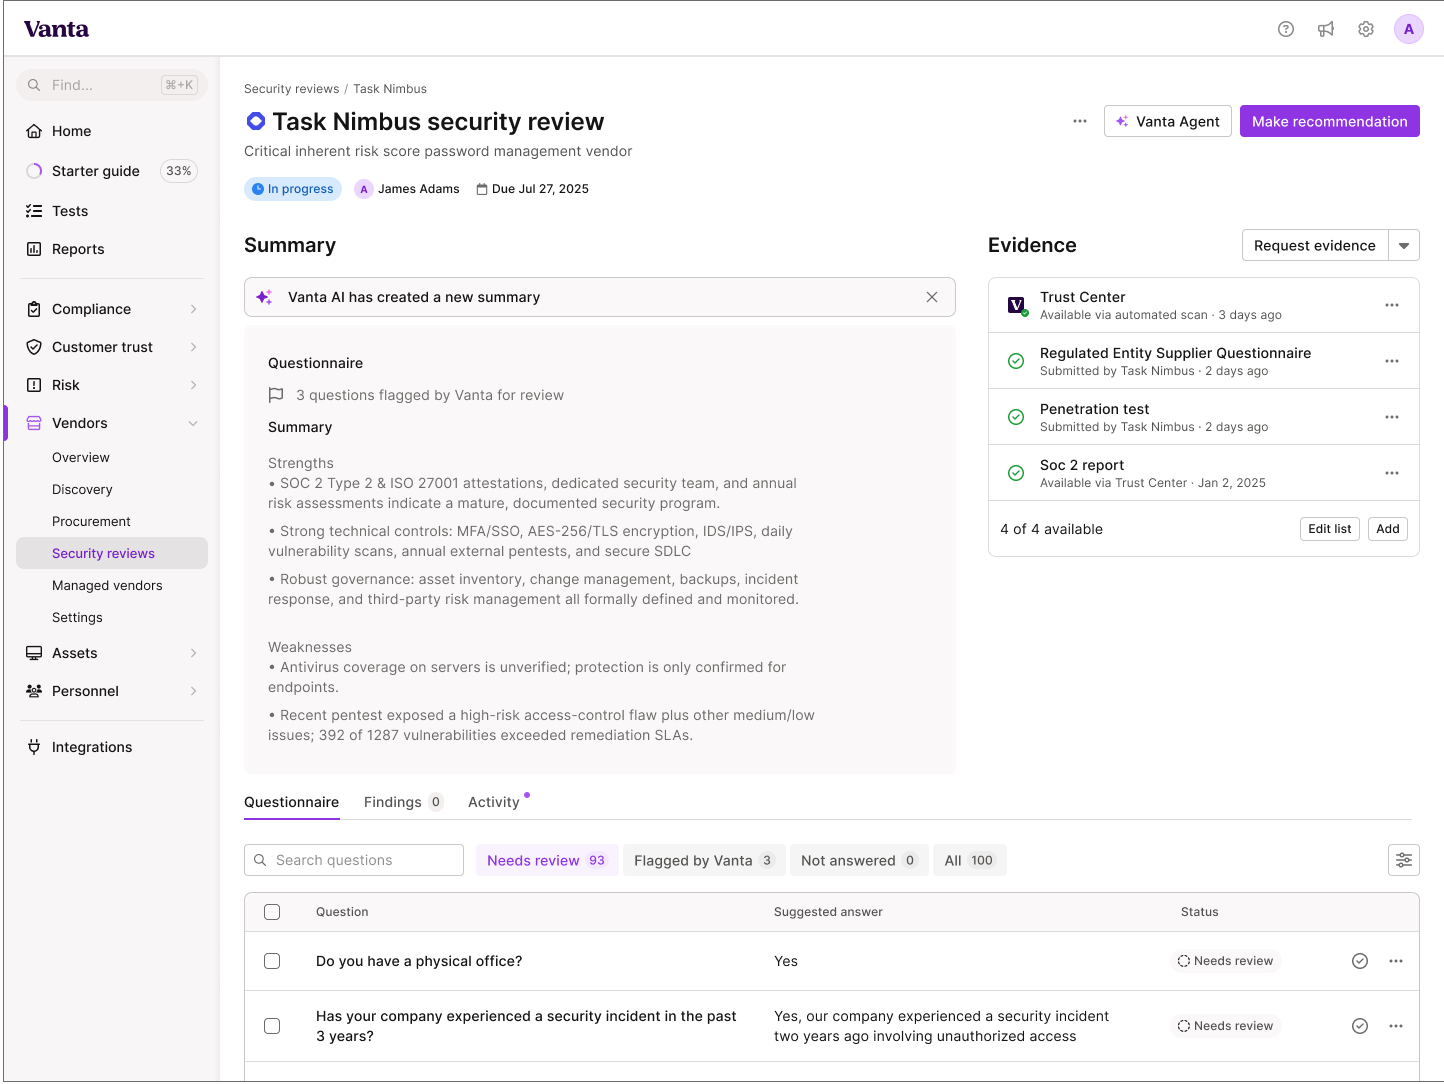Check the physical office question checkbox
This screenshot has width=1444, height=1084.
(x=272, y=961)
